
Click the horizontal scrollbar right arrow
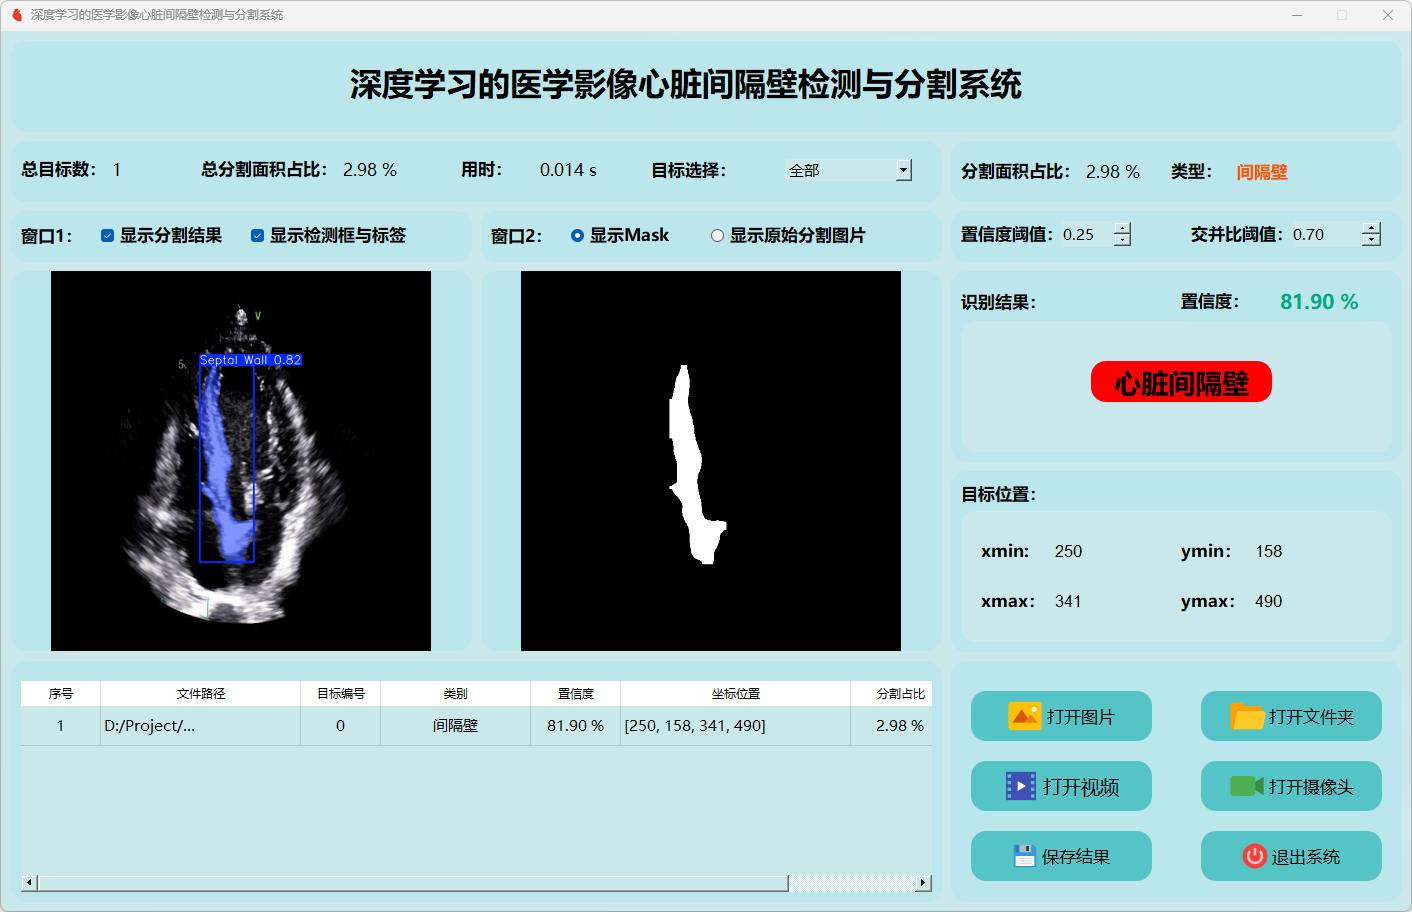tap(923, 883)
